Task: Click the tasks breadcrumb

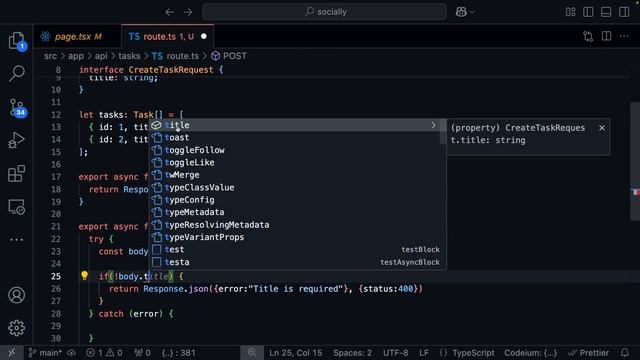Action: pyautogui.click(x=129, y=56)
